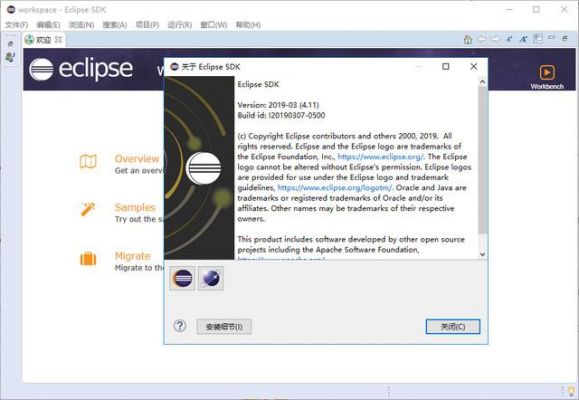Open the 编辑(E) menu

[48, 25]
